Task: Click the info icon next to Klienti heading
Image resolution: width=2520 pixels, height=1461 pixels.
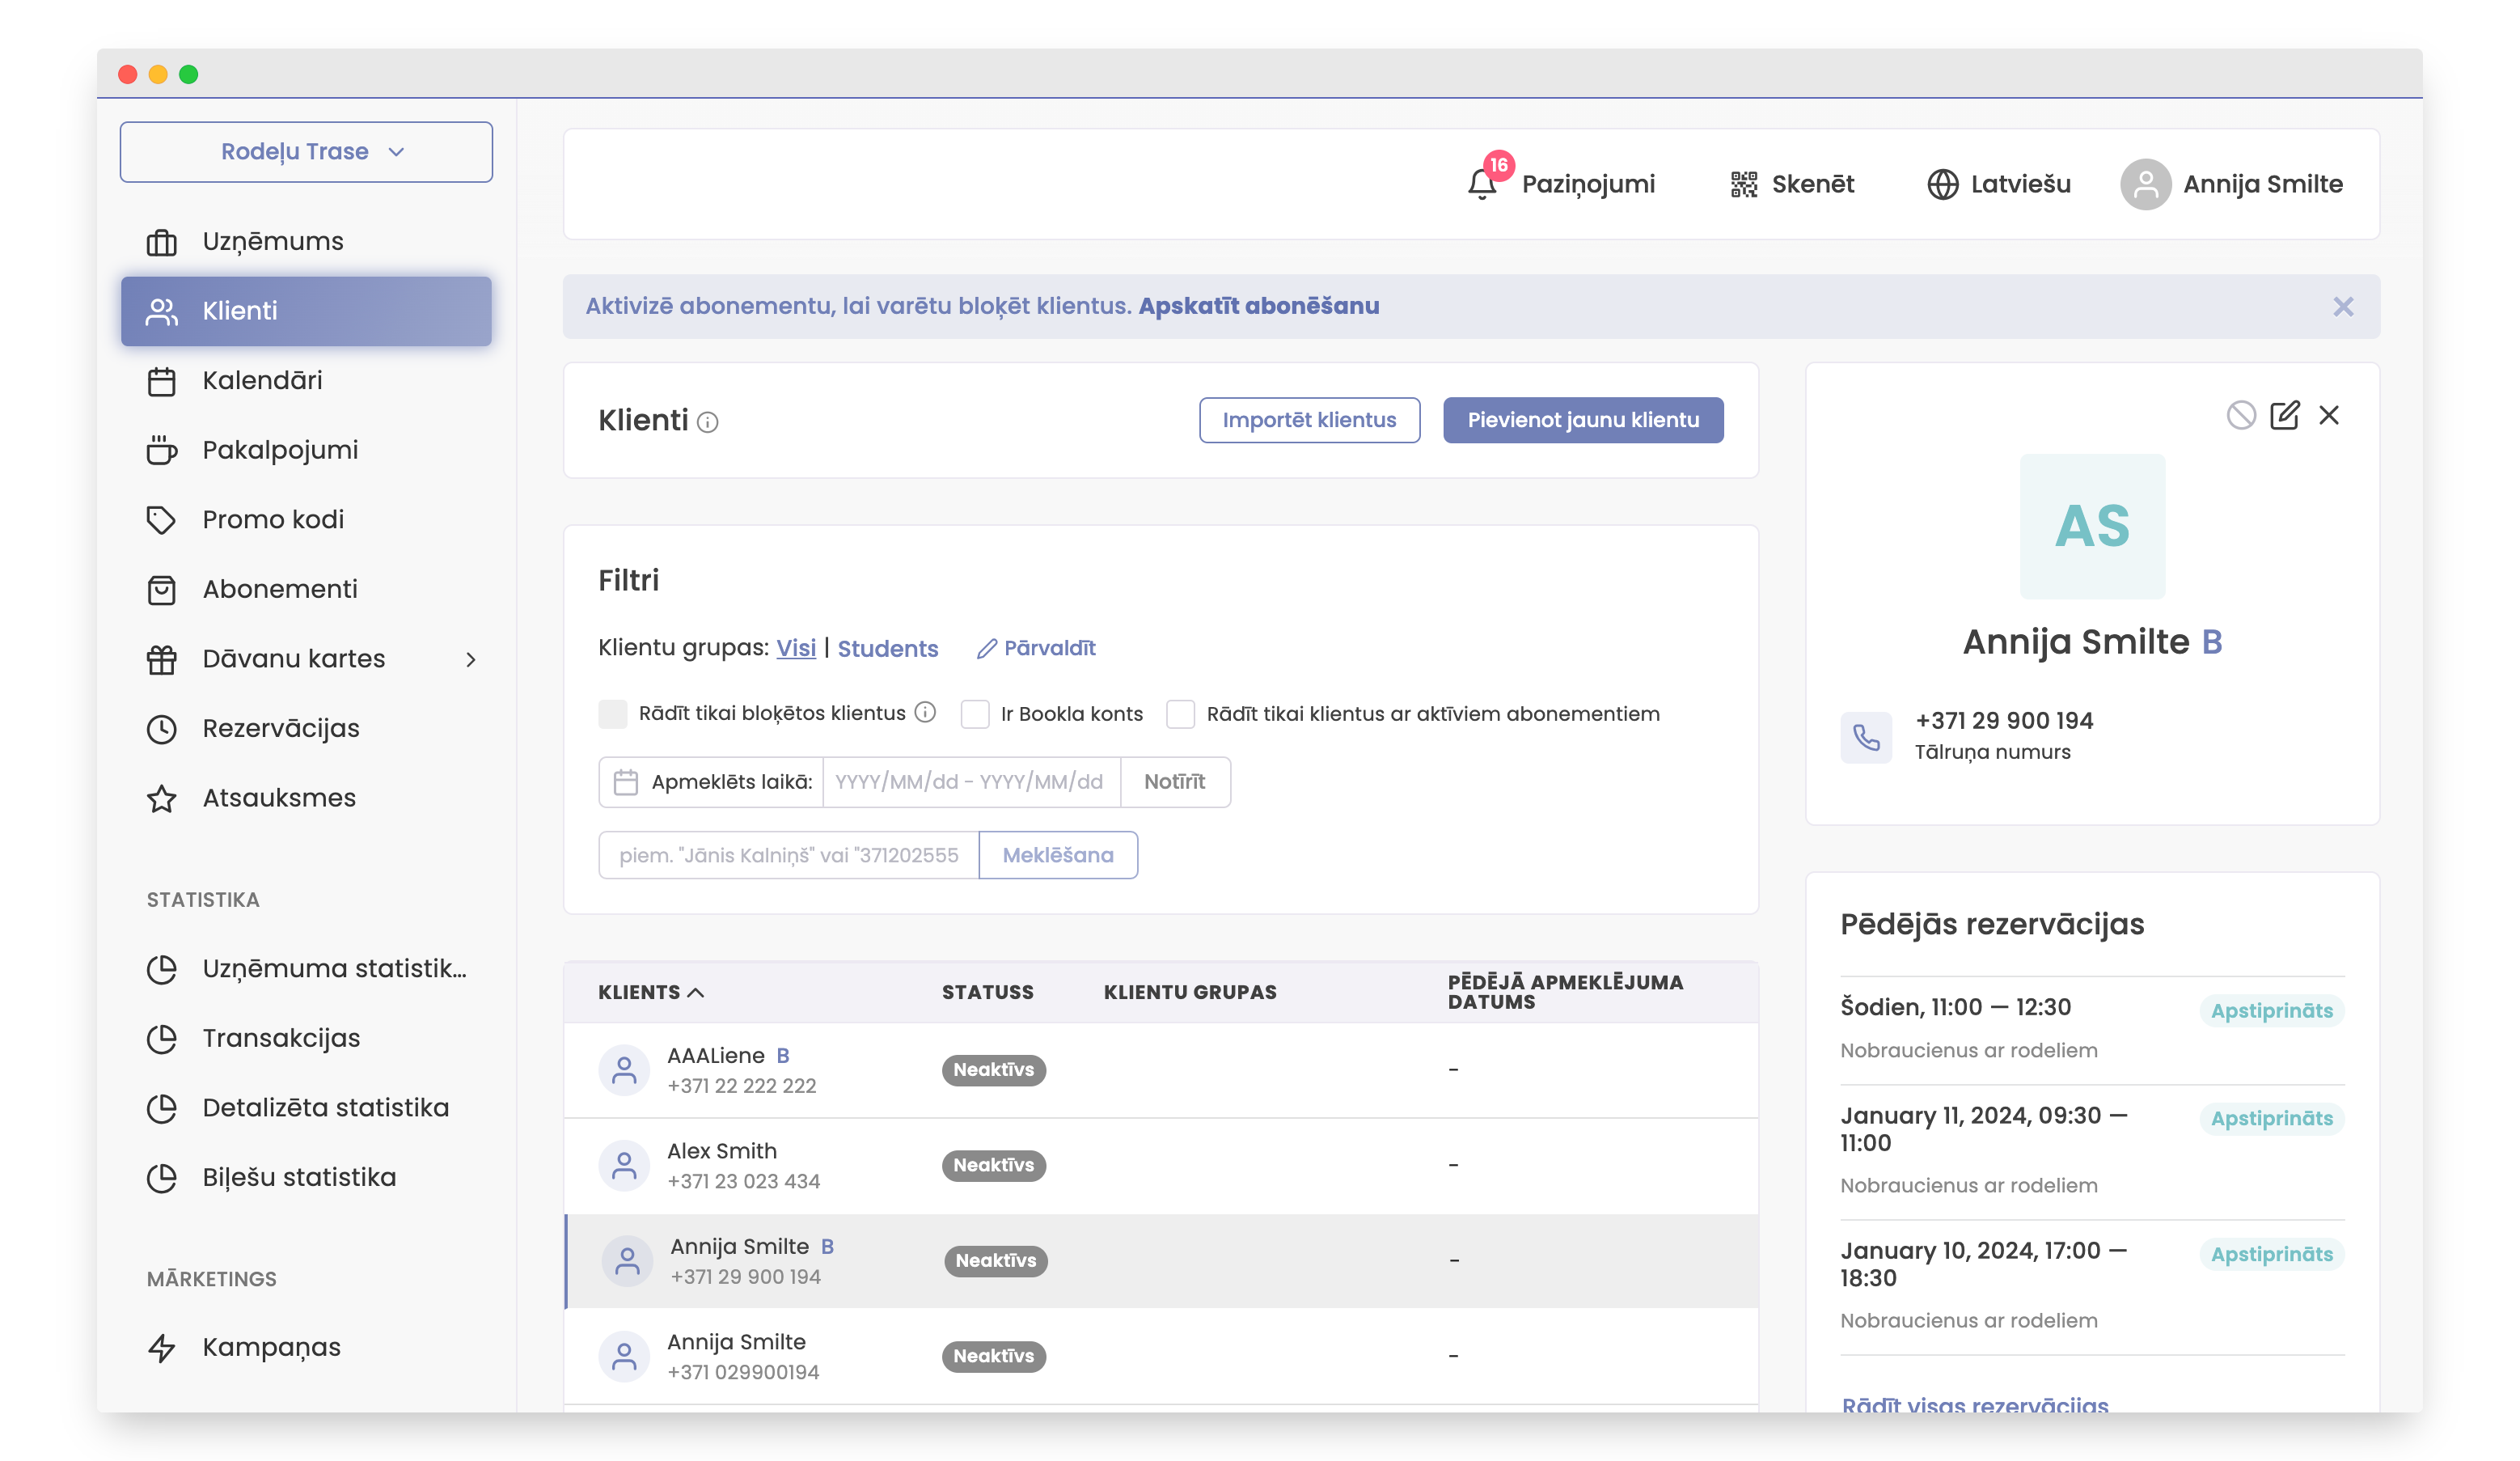Action: (x=708, y=423)
